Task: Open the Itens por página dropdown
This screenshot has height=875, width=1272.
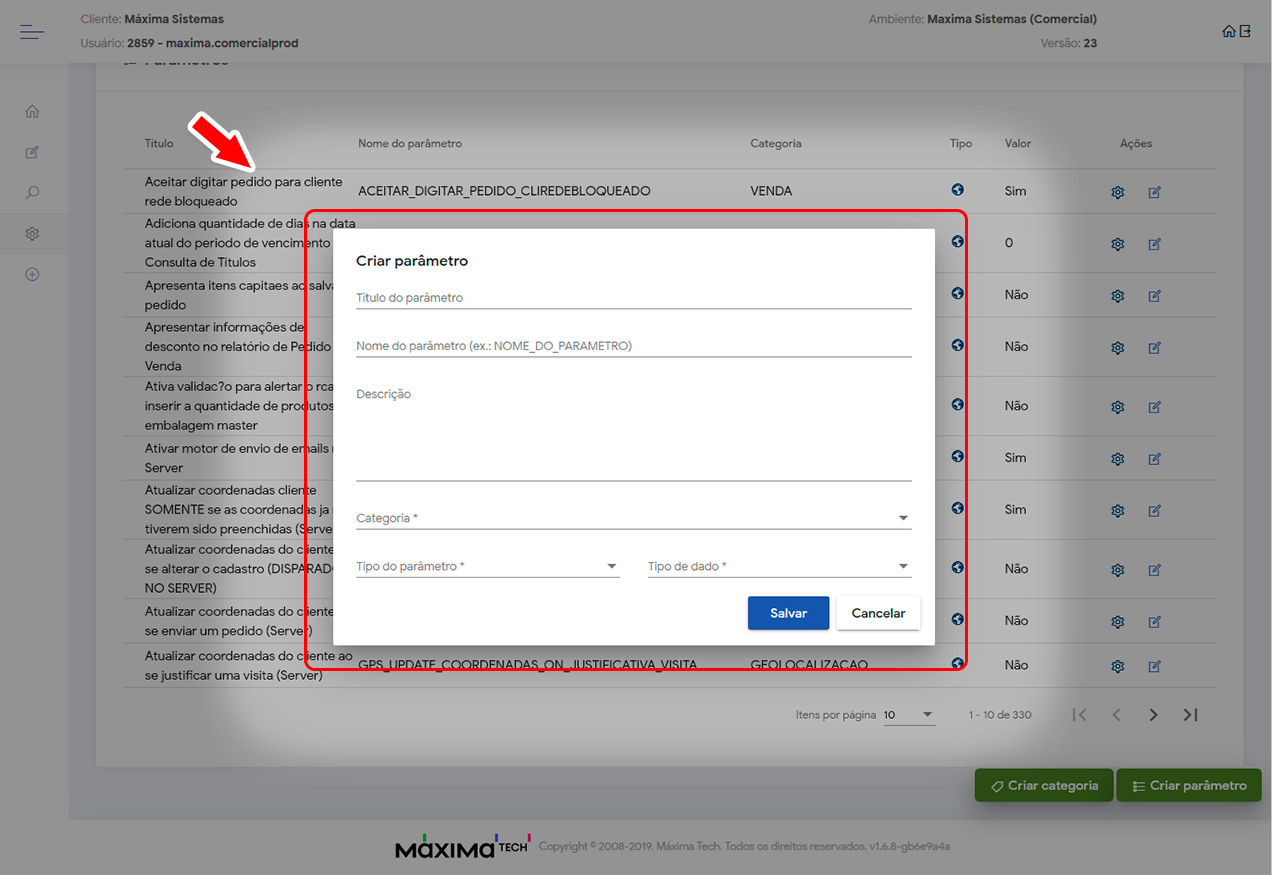Action: (909, 715)
